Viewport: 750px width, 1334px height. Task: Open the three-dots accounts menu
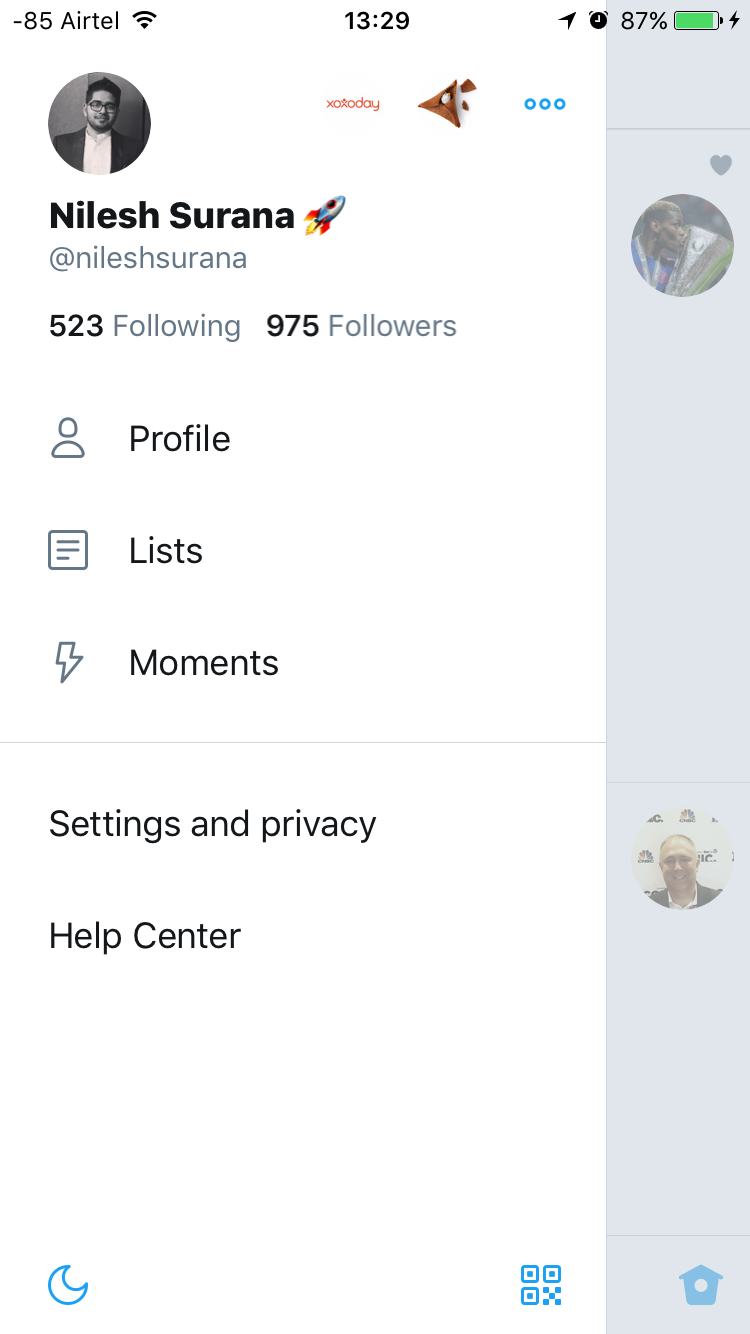coord(545,104)
